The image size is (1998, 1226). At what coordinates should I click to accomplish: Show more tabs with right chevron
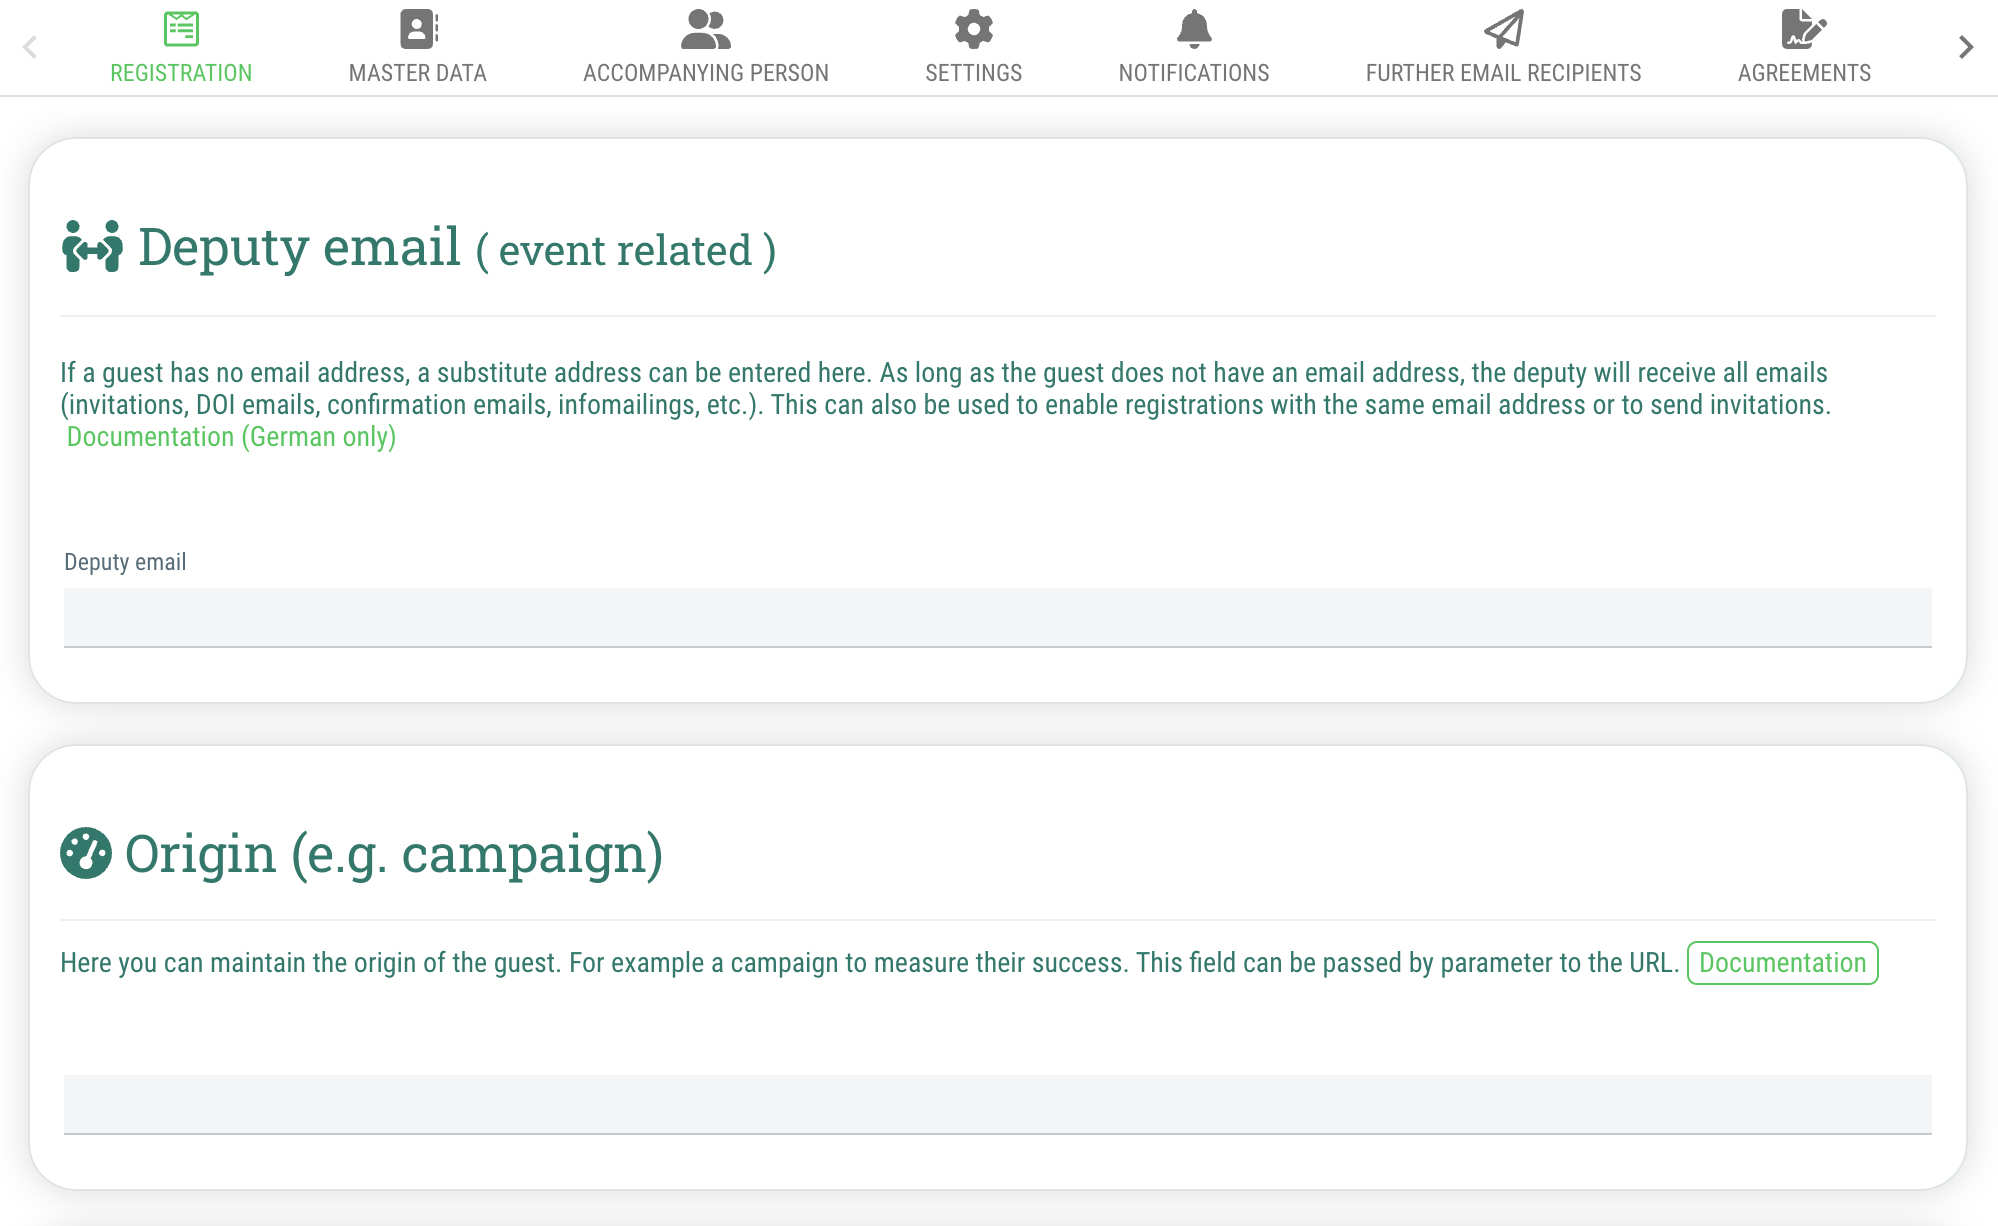tap(1966, 47)
